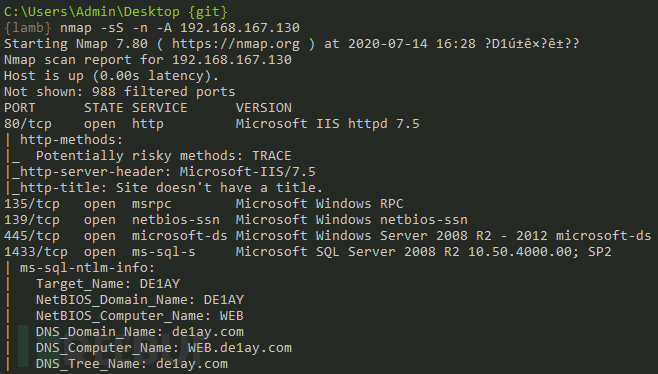Click the WEB.de1ay.com computer name
This screenshot has width=658, height=374.
240,348
